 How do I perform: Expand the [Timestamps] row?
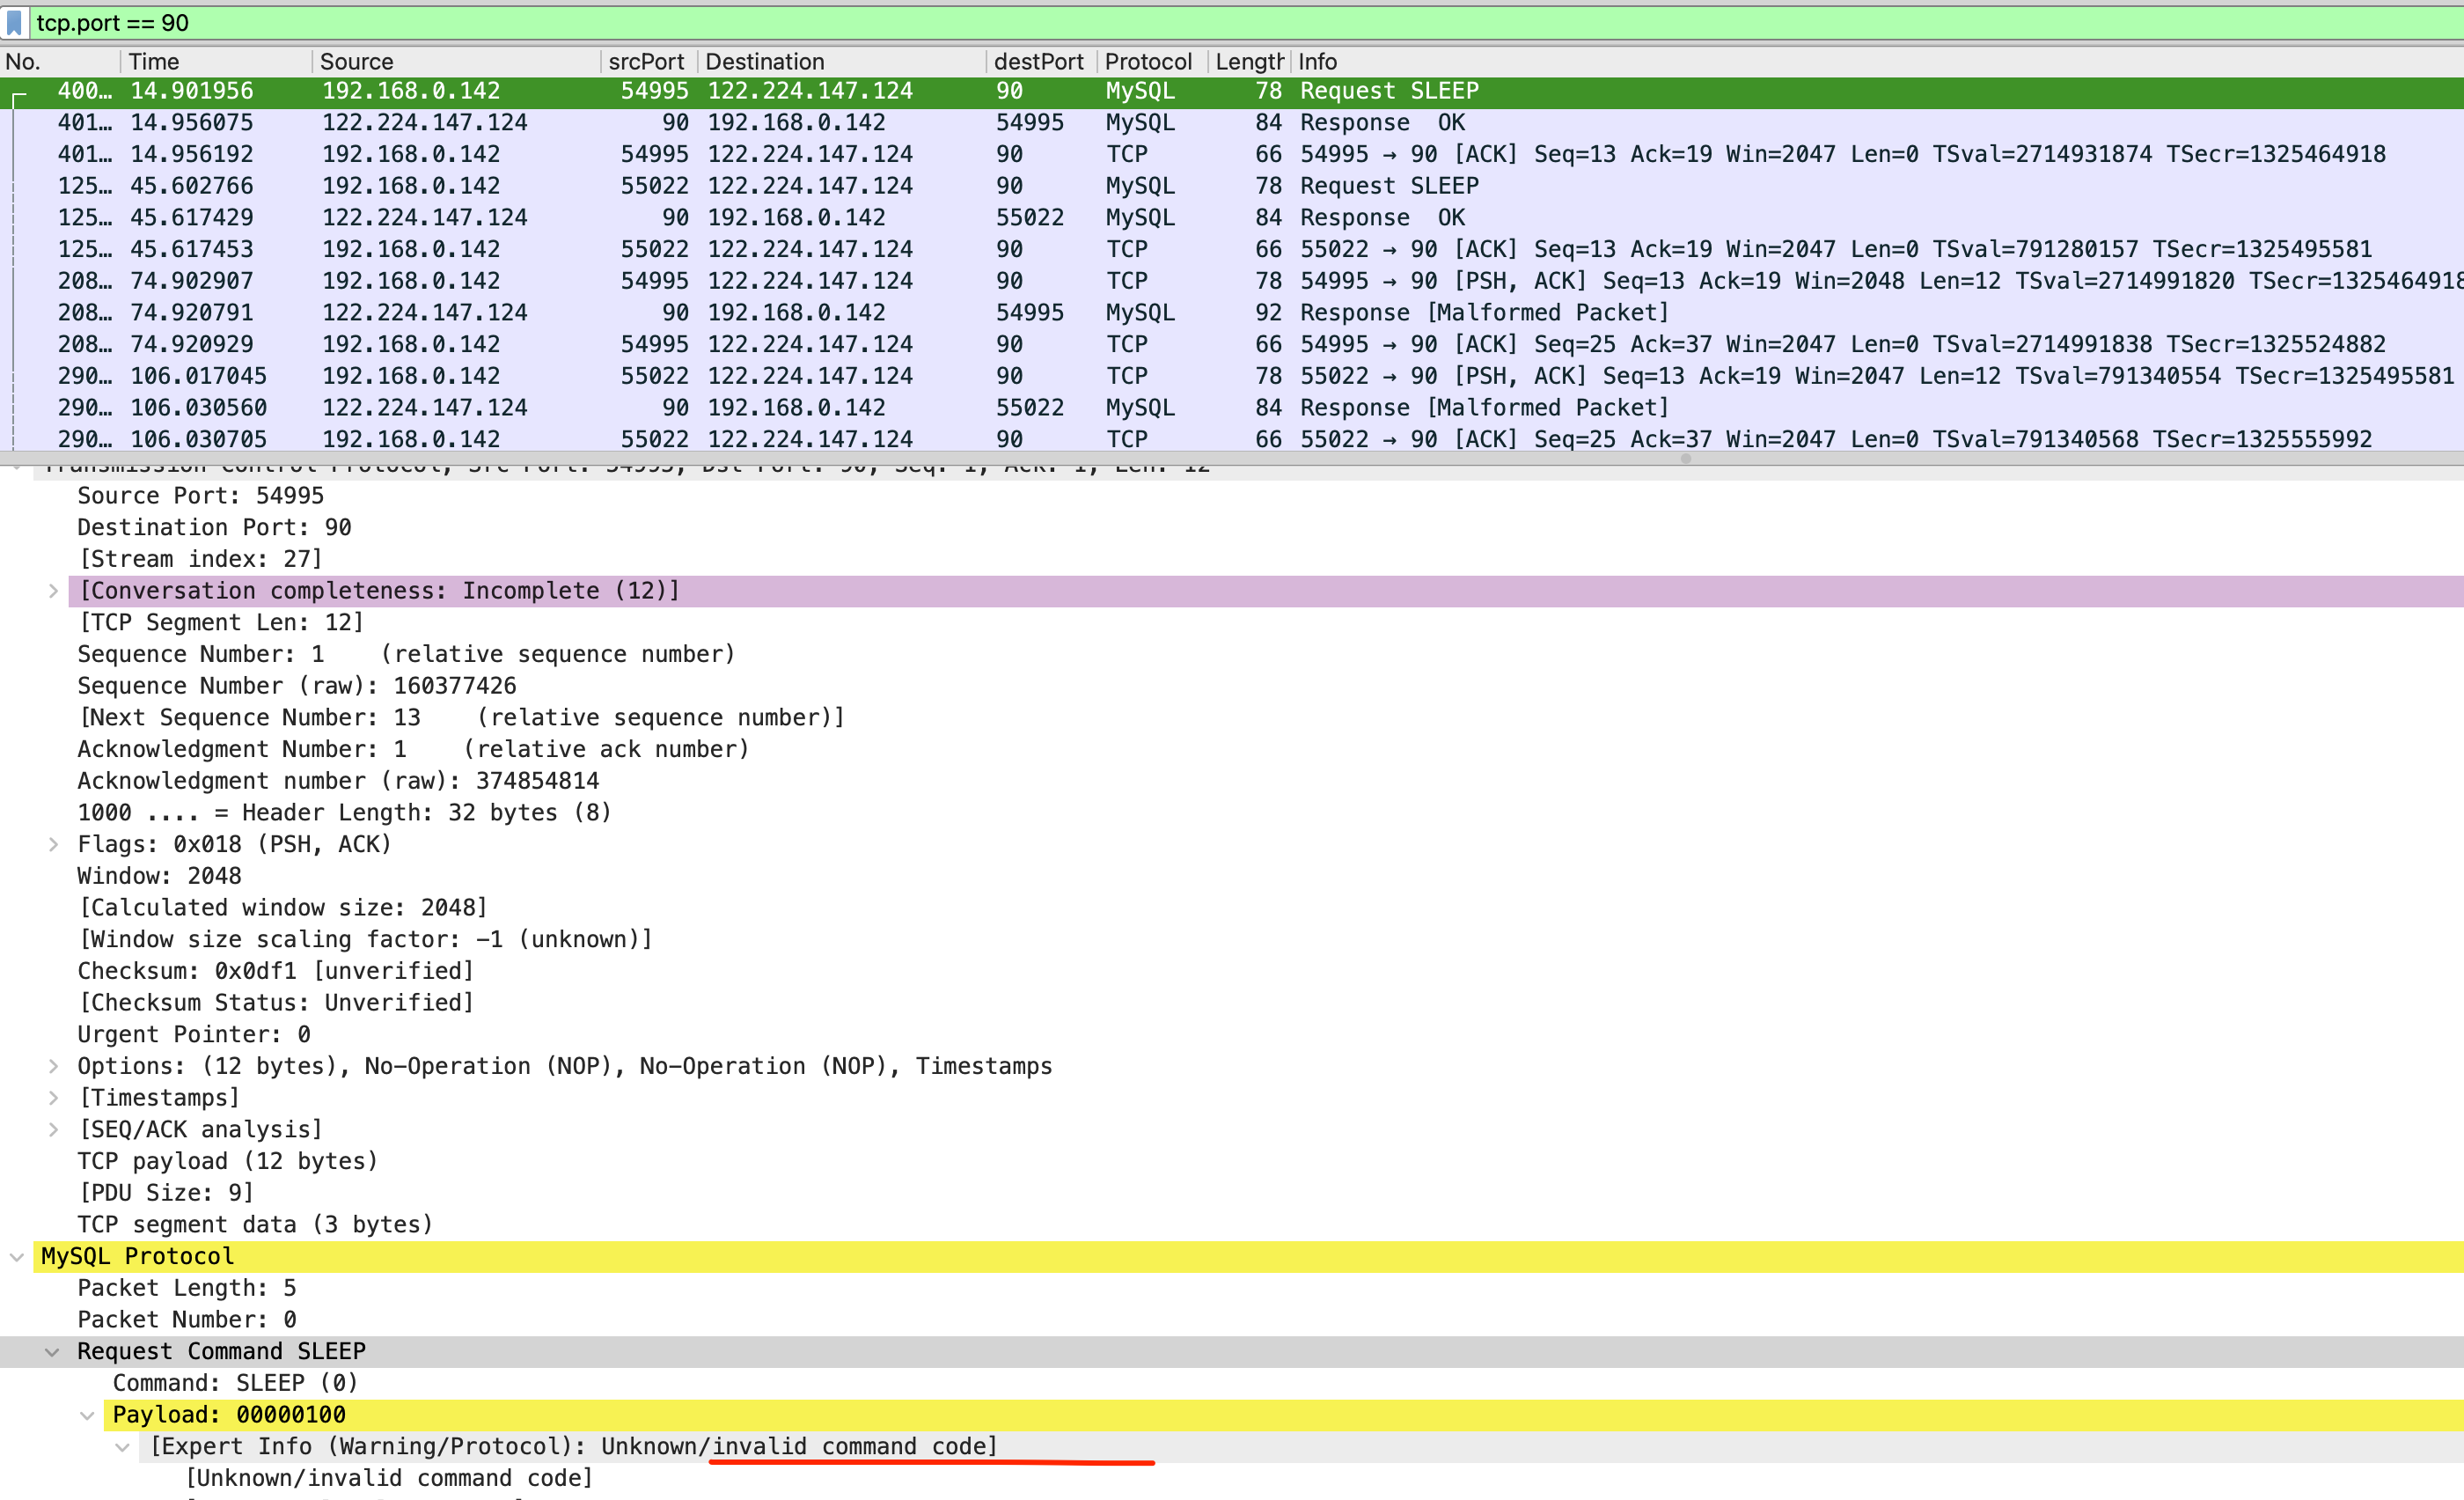pyautogui.click(x=53, y=1098)
